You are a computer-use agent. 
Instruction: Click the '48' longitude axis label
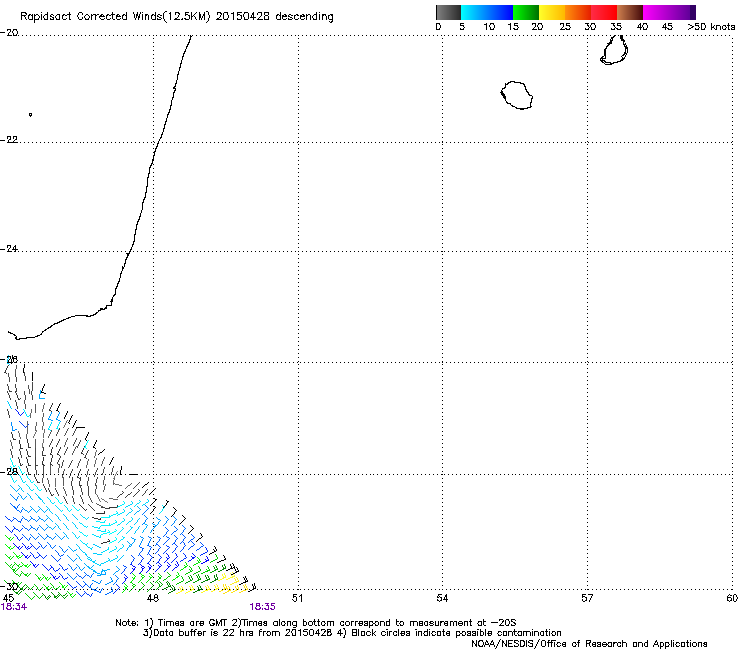[x=152, y=598]
